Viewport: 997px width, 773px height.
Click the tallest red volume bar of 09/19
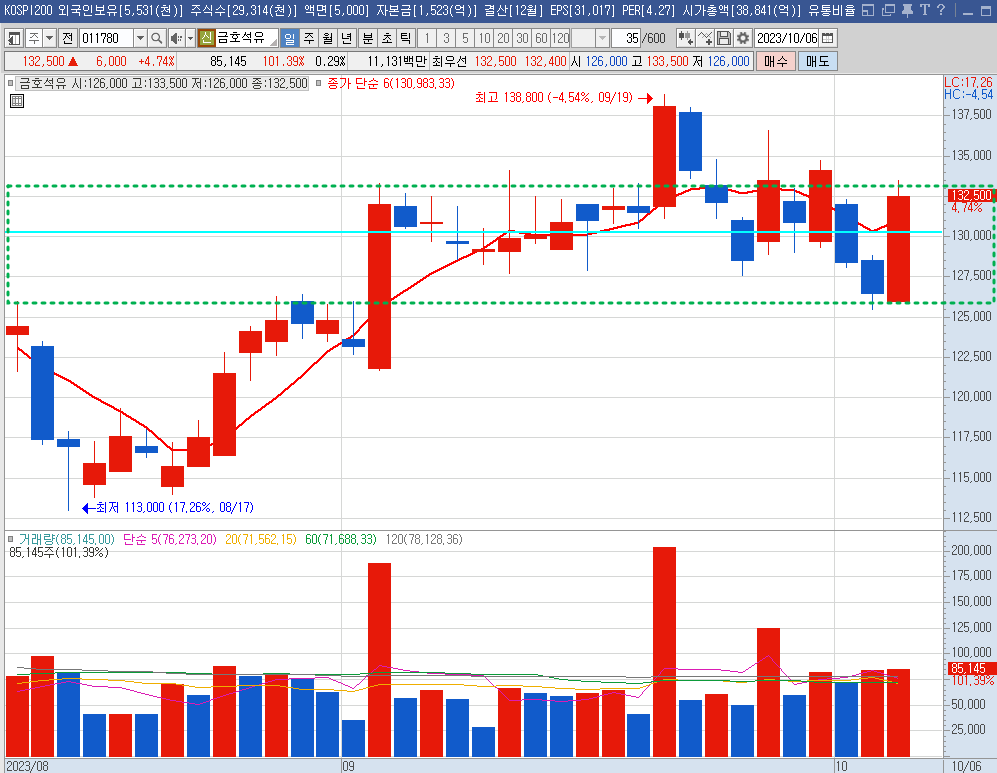tap(664, 652)
